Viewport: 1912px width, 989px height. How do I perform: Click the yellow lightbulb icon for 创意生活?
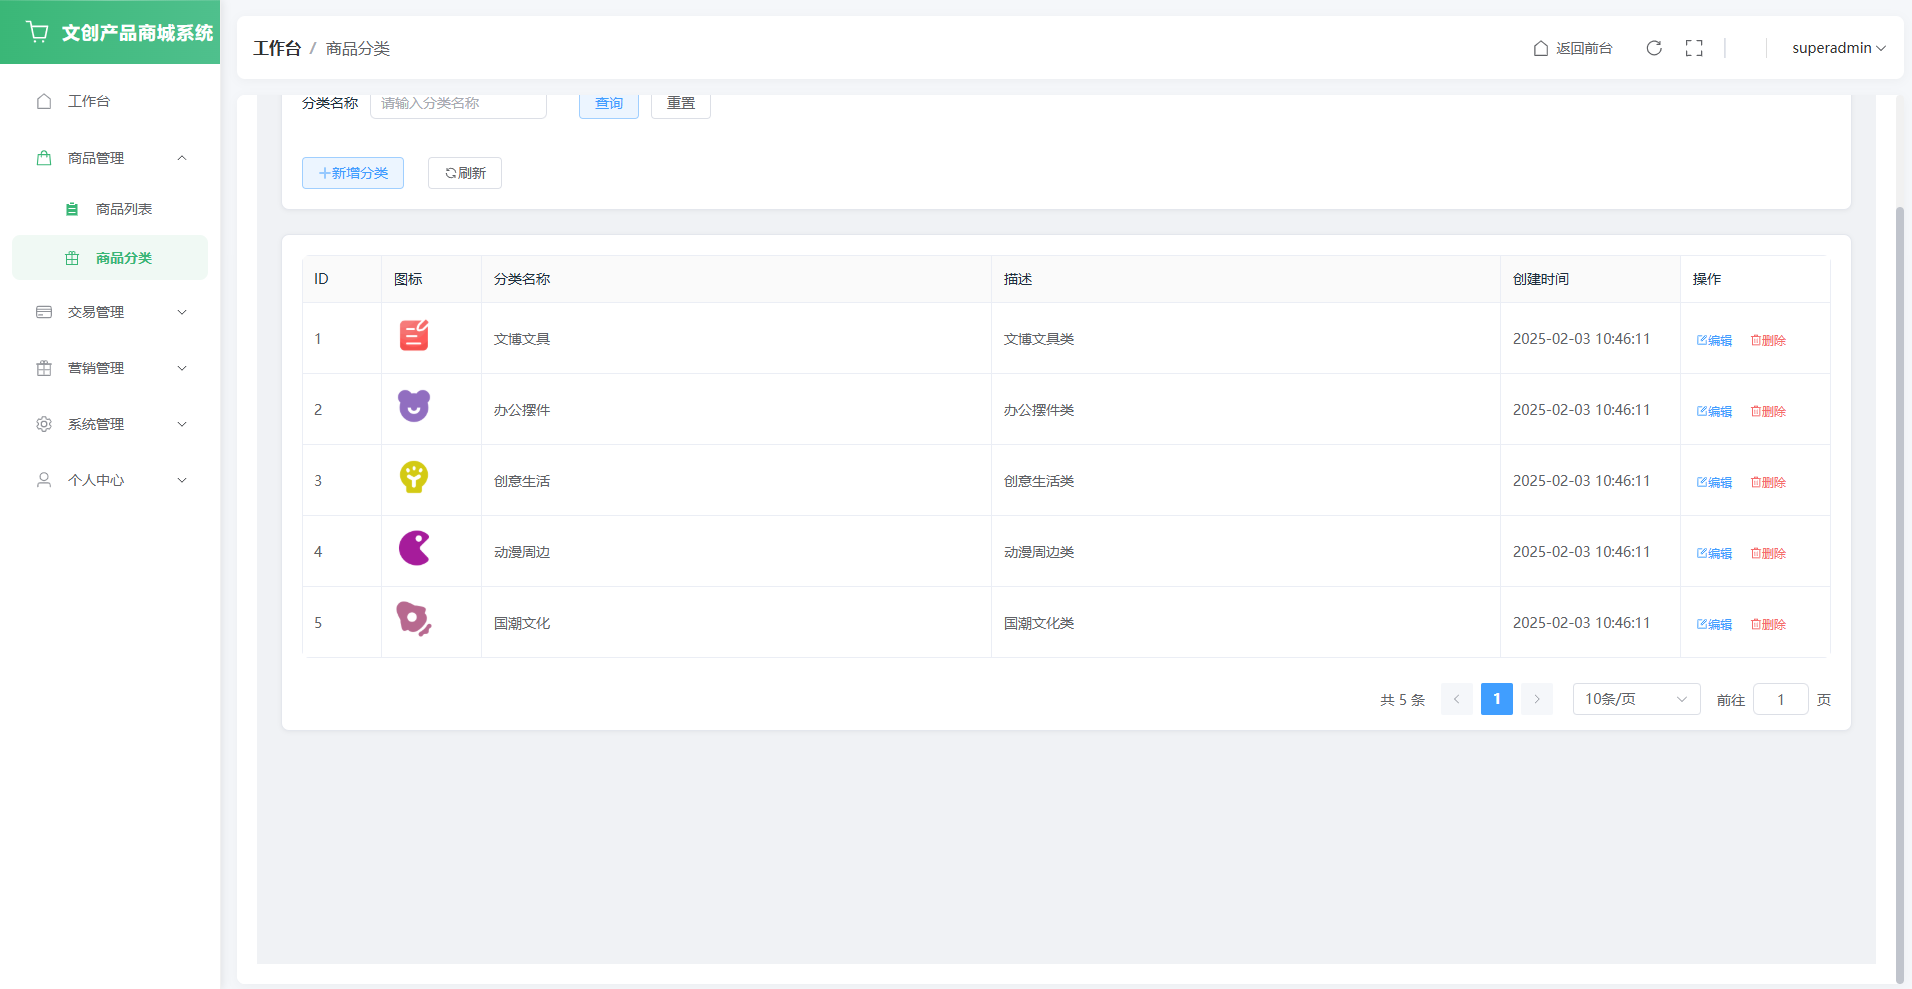coord(414,477)
